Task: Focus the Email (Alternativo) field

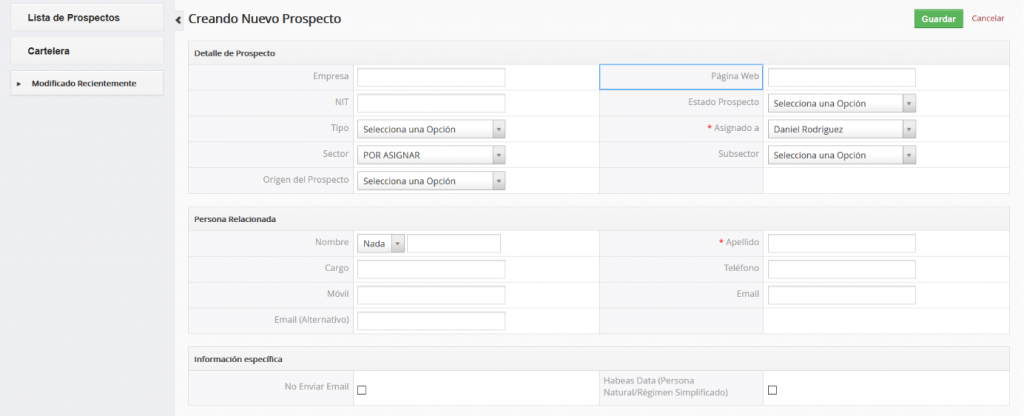Action: 431,321
